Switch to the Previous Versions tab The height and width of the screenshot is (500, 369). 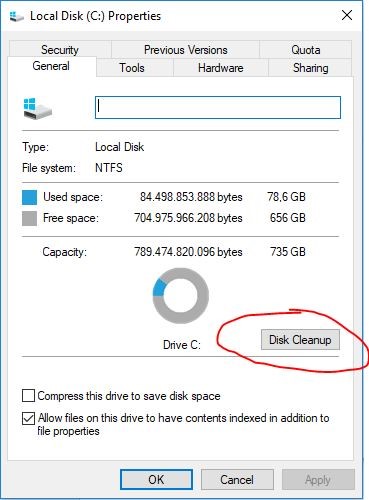(x=185, y=50)
